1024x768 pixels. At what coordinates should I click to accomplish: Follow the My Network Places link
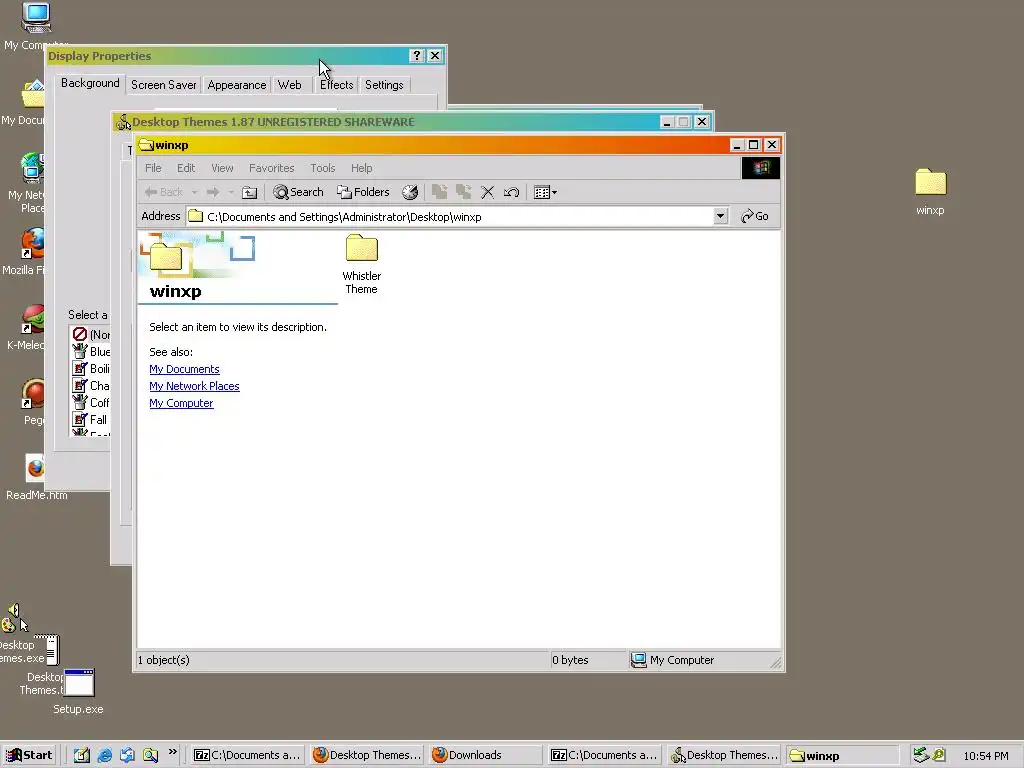coord(194,386)
